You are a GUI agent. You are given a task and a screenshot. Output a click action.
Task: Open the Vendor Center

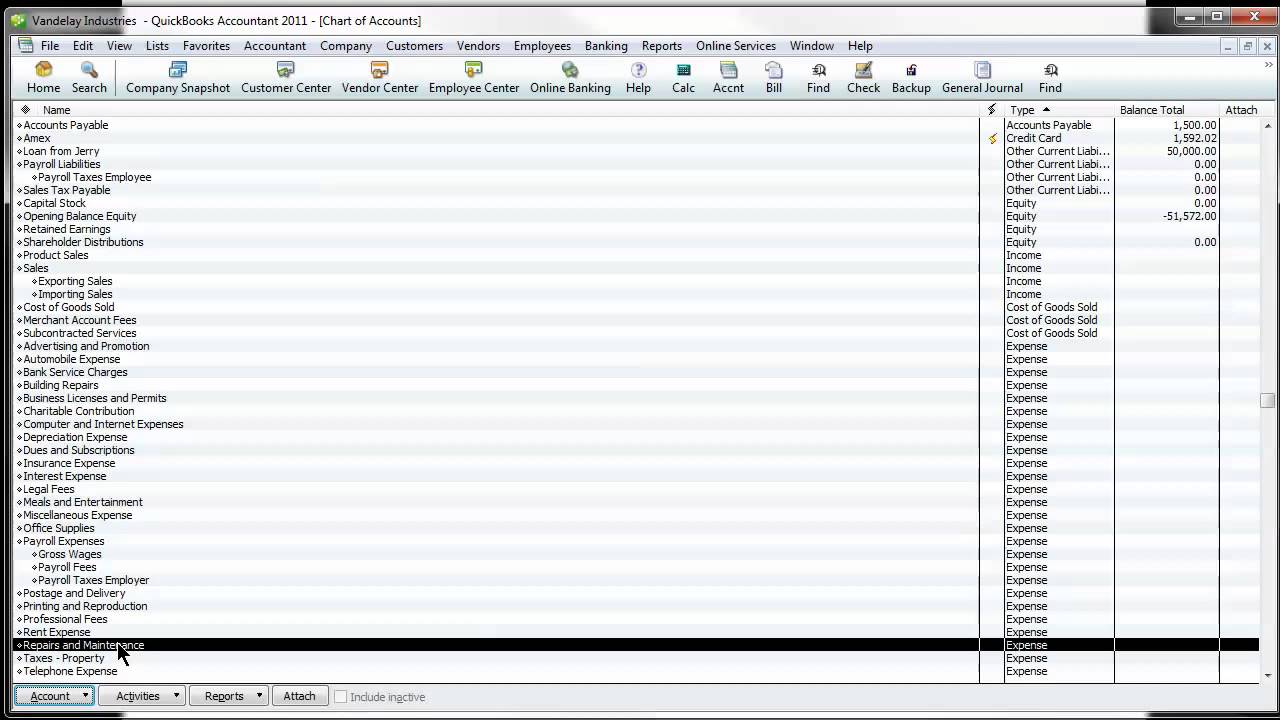[x=380, y=78]
